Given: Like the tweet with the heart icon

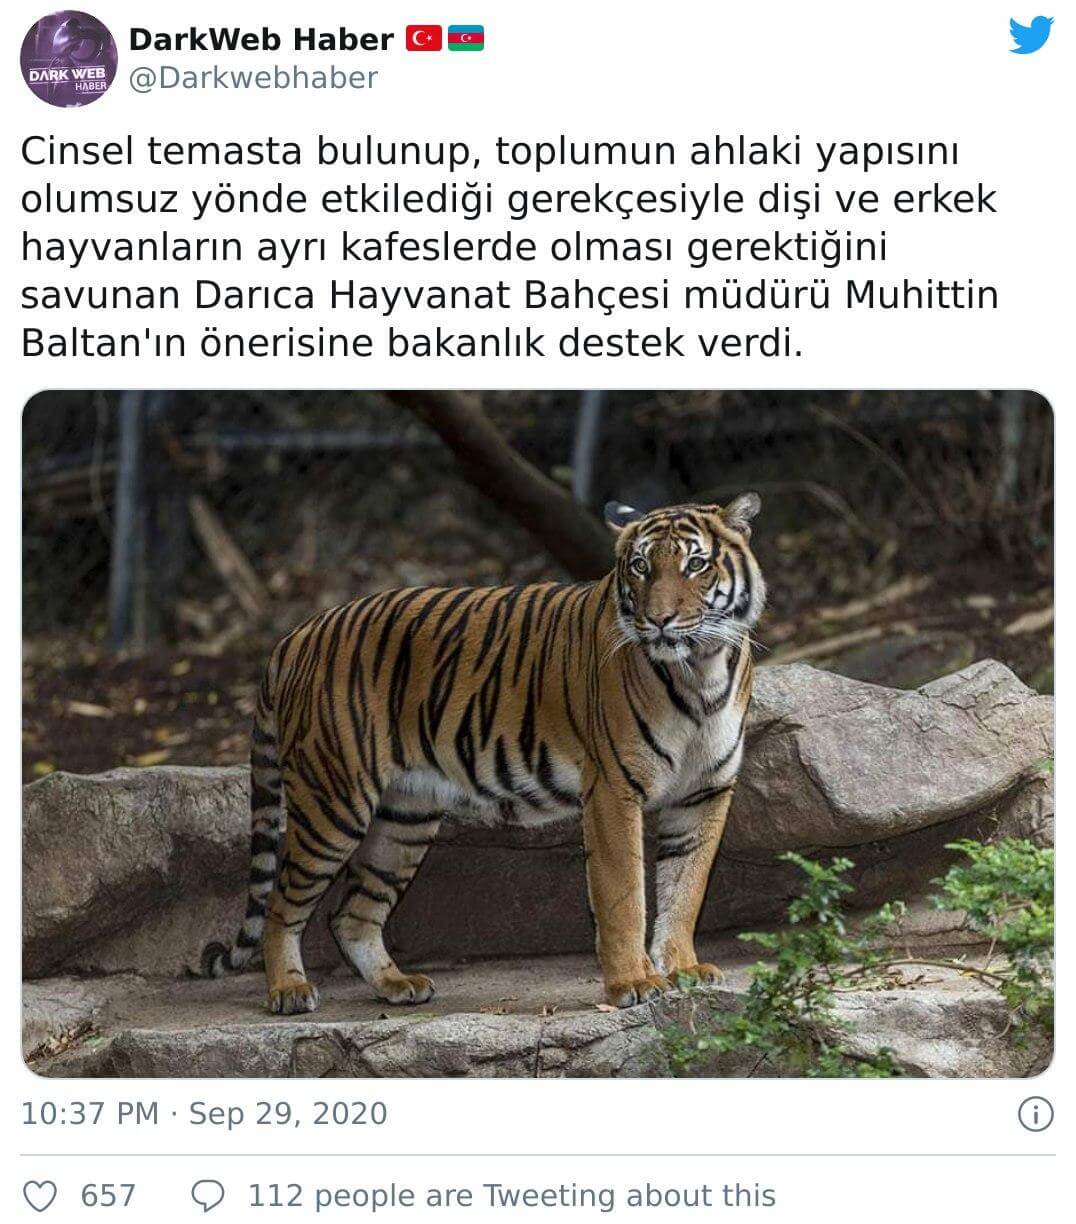Looking at the screenshot, I should tap(40, 1195).
